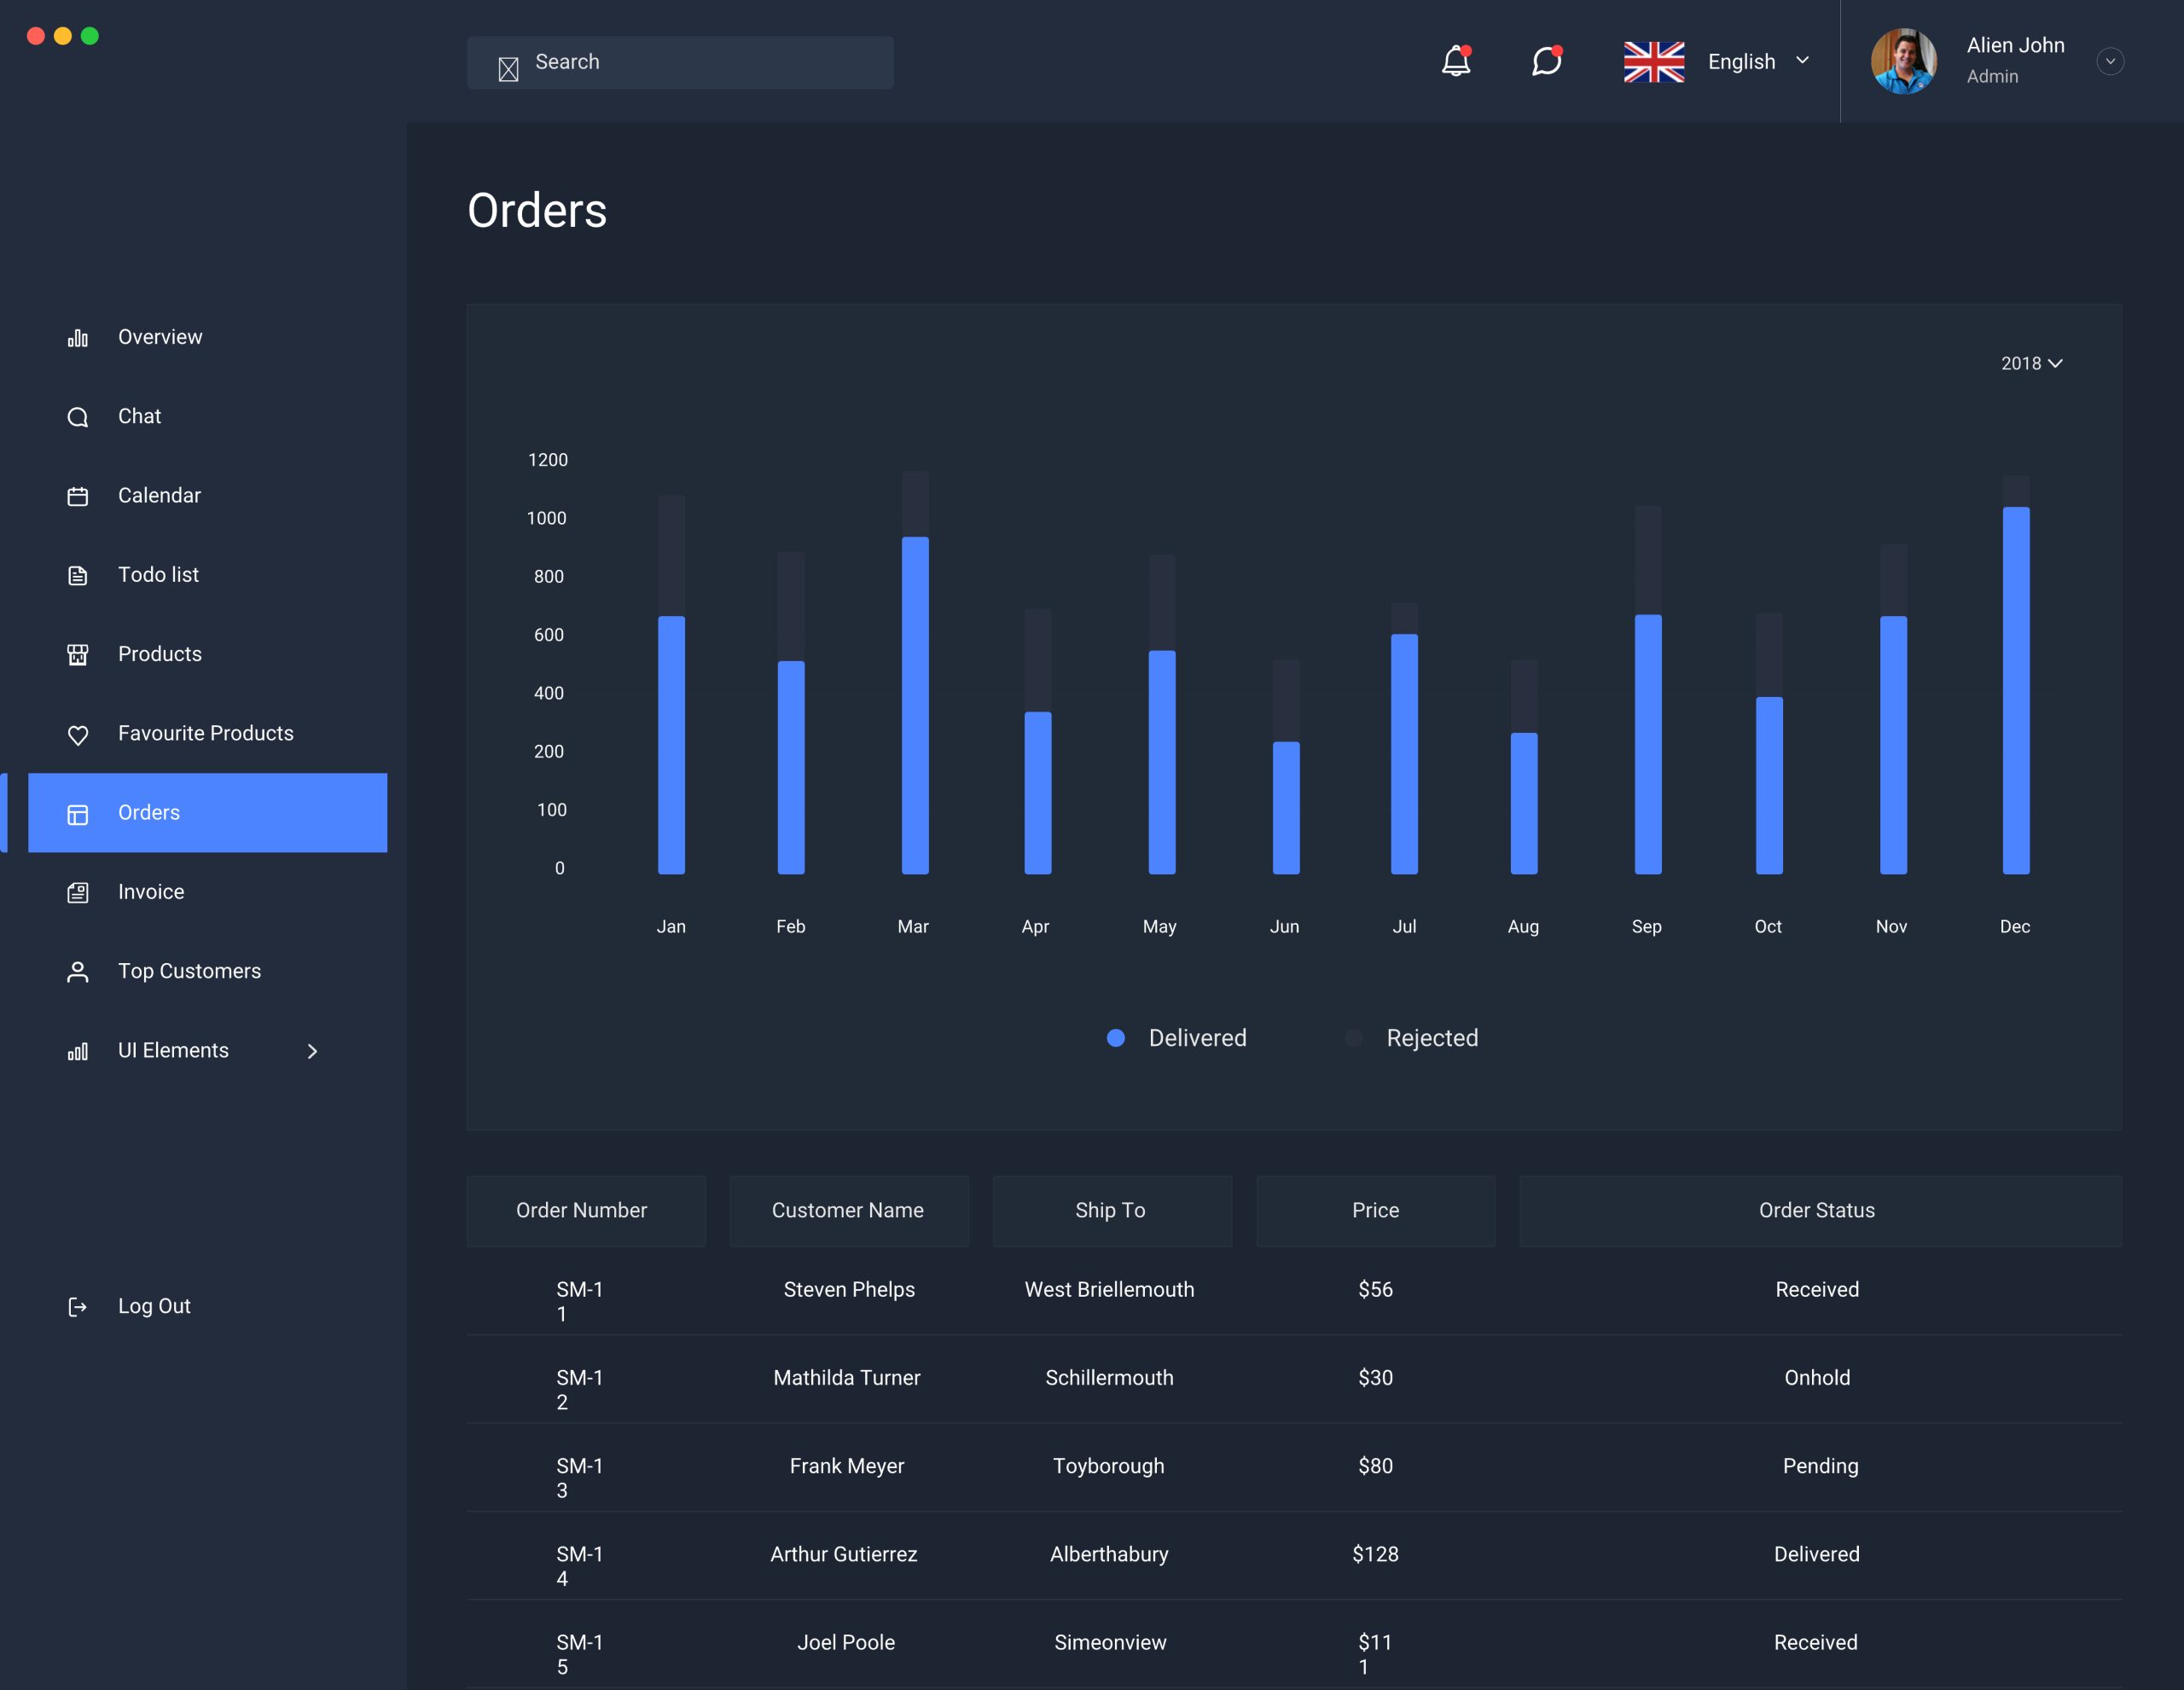This screenshot has width=2184, height=1690.
Task: Click the Products store icon
Action: point(77,655)
